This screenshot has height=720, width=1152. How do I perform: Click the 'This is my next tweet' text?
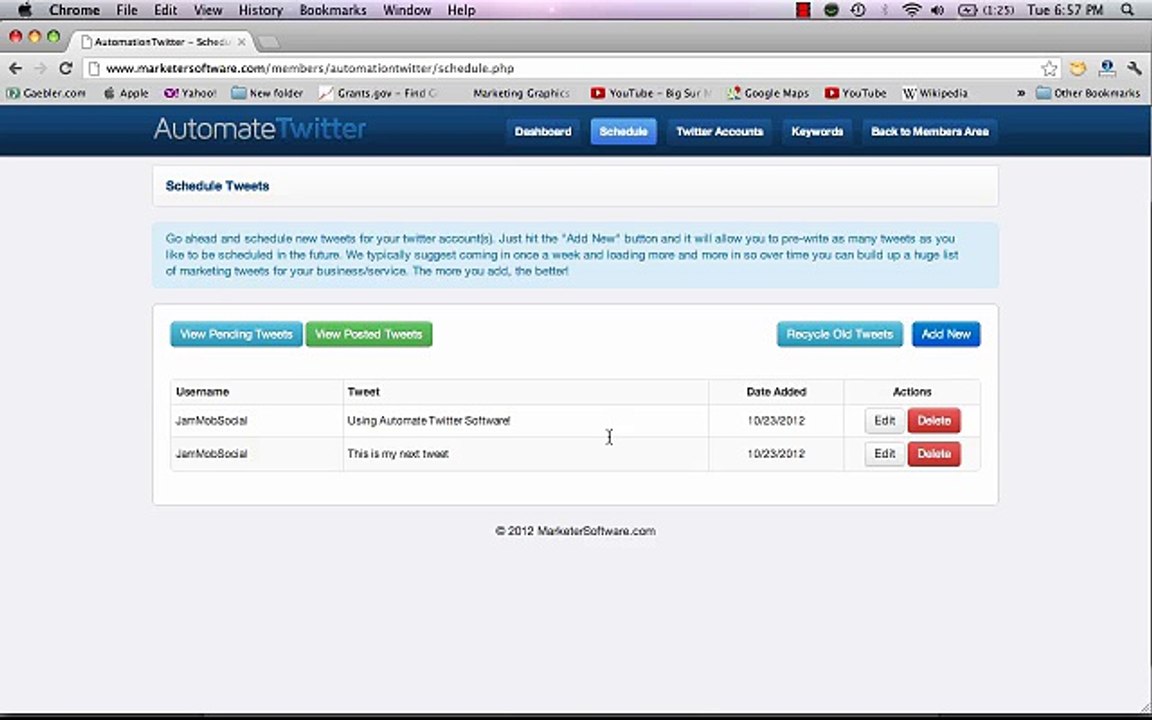tap(397, 454)
